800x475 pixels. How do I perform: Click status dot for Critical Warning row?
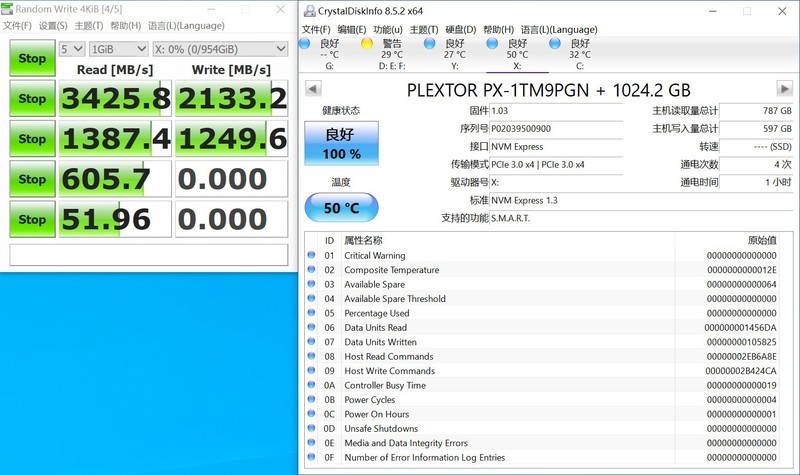[312, 256]
